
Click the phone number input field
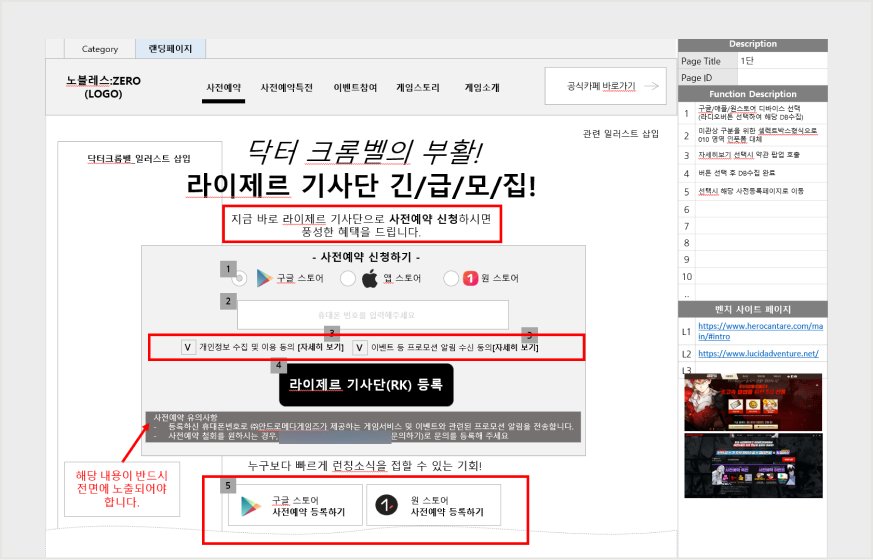(x=372, y=315)
